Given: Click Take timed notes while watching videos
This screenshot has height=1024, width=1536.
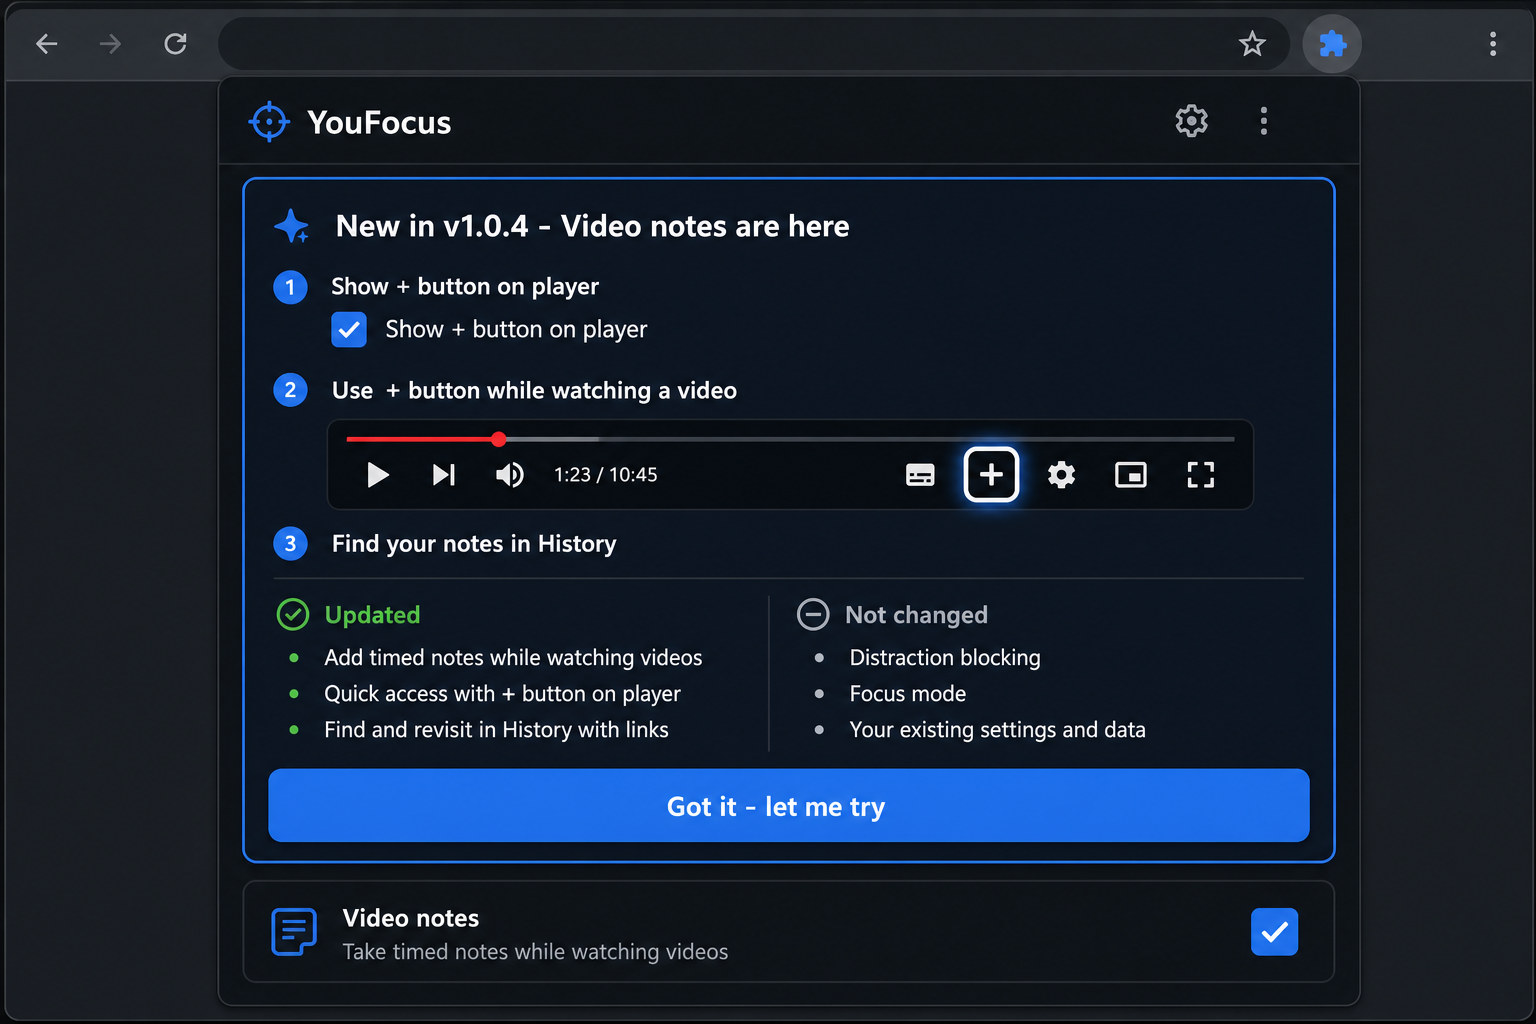Looking at the screenshot, I should pyautogui.click(x=535, y=952).
